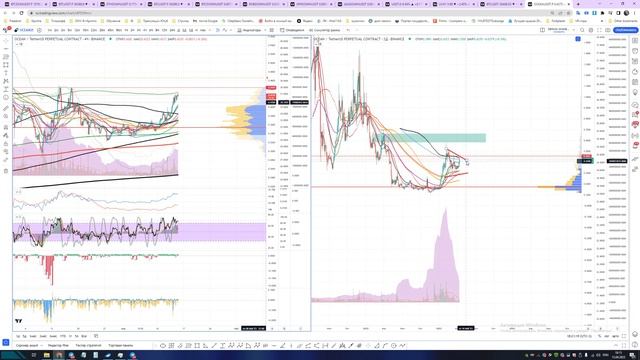
Task: Click the TradingView logo on left chart
Action: 18,321
